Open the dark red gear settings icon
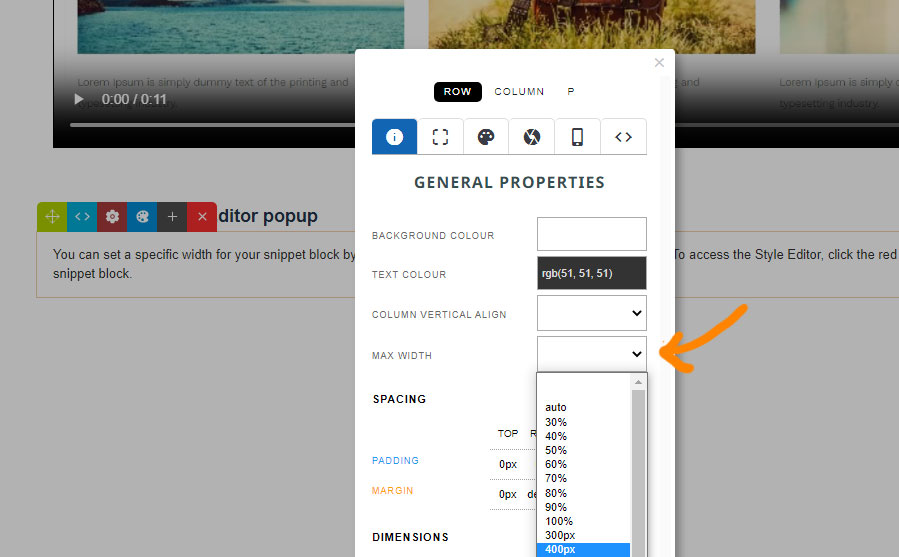Image resolution: width=899 pixels, height=557 pixels. 112,217
